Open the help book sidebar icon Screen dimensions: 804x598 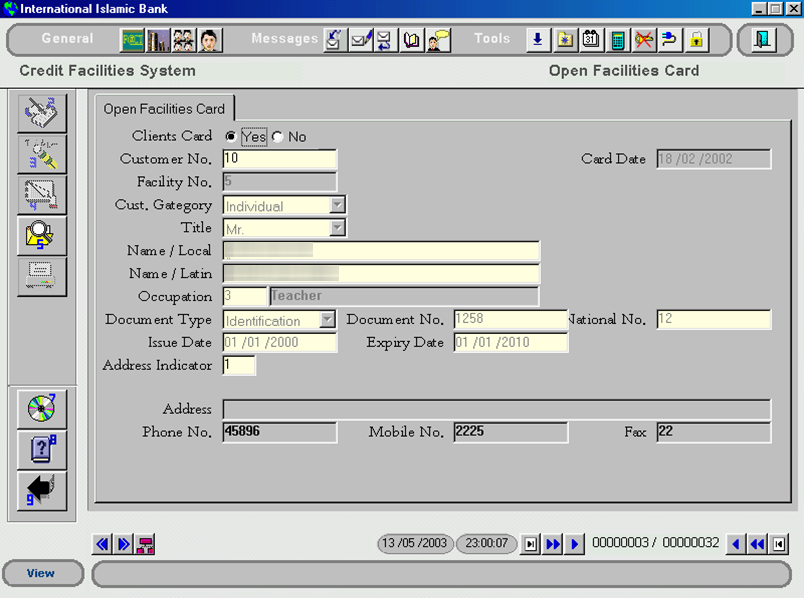coord(42,449)
